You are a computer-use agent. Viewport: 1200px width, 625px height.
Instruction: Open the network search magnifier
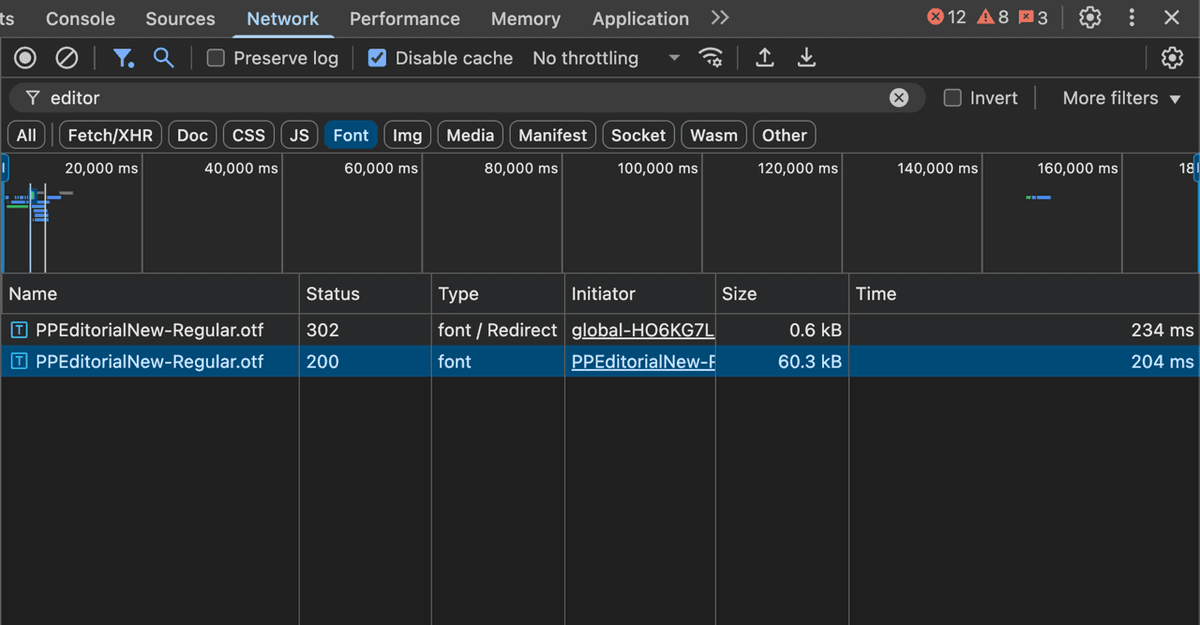pos(163,58)
